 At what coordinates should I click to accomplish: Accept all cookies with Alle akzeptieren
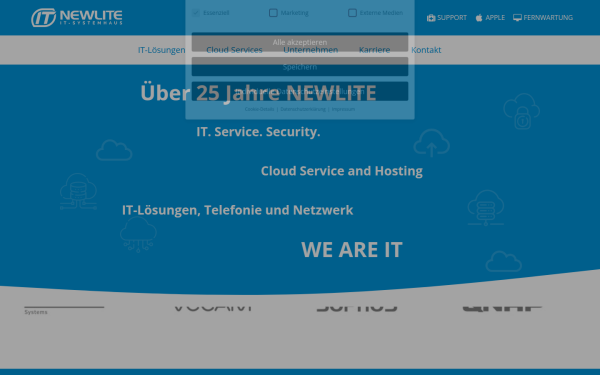point(300,42)
